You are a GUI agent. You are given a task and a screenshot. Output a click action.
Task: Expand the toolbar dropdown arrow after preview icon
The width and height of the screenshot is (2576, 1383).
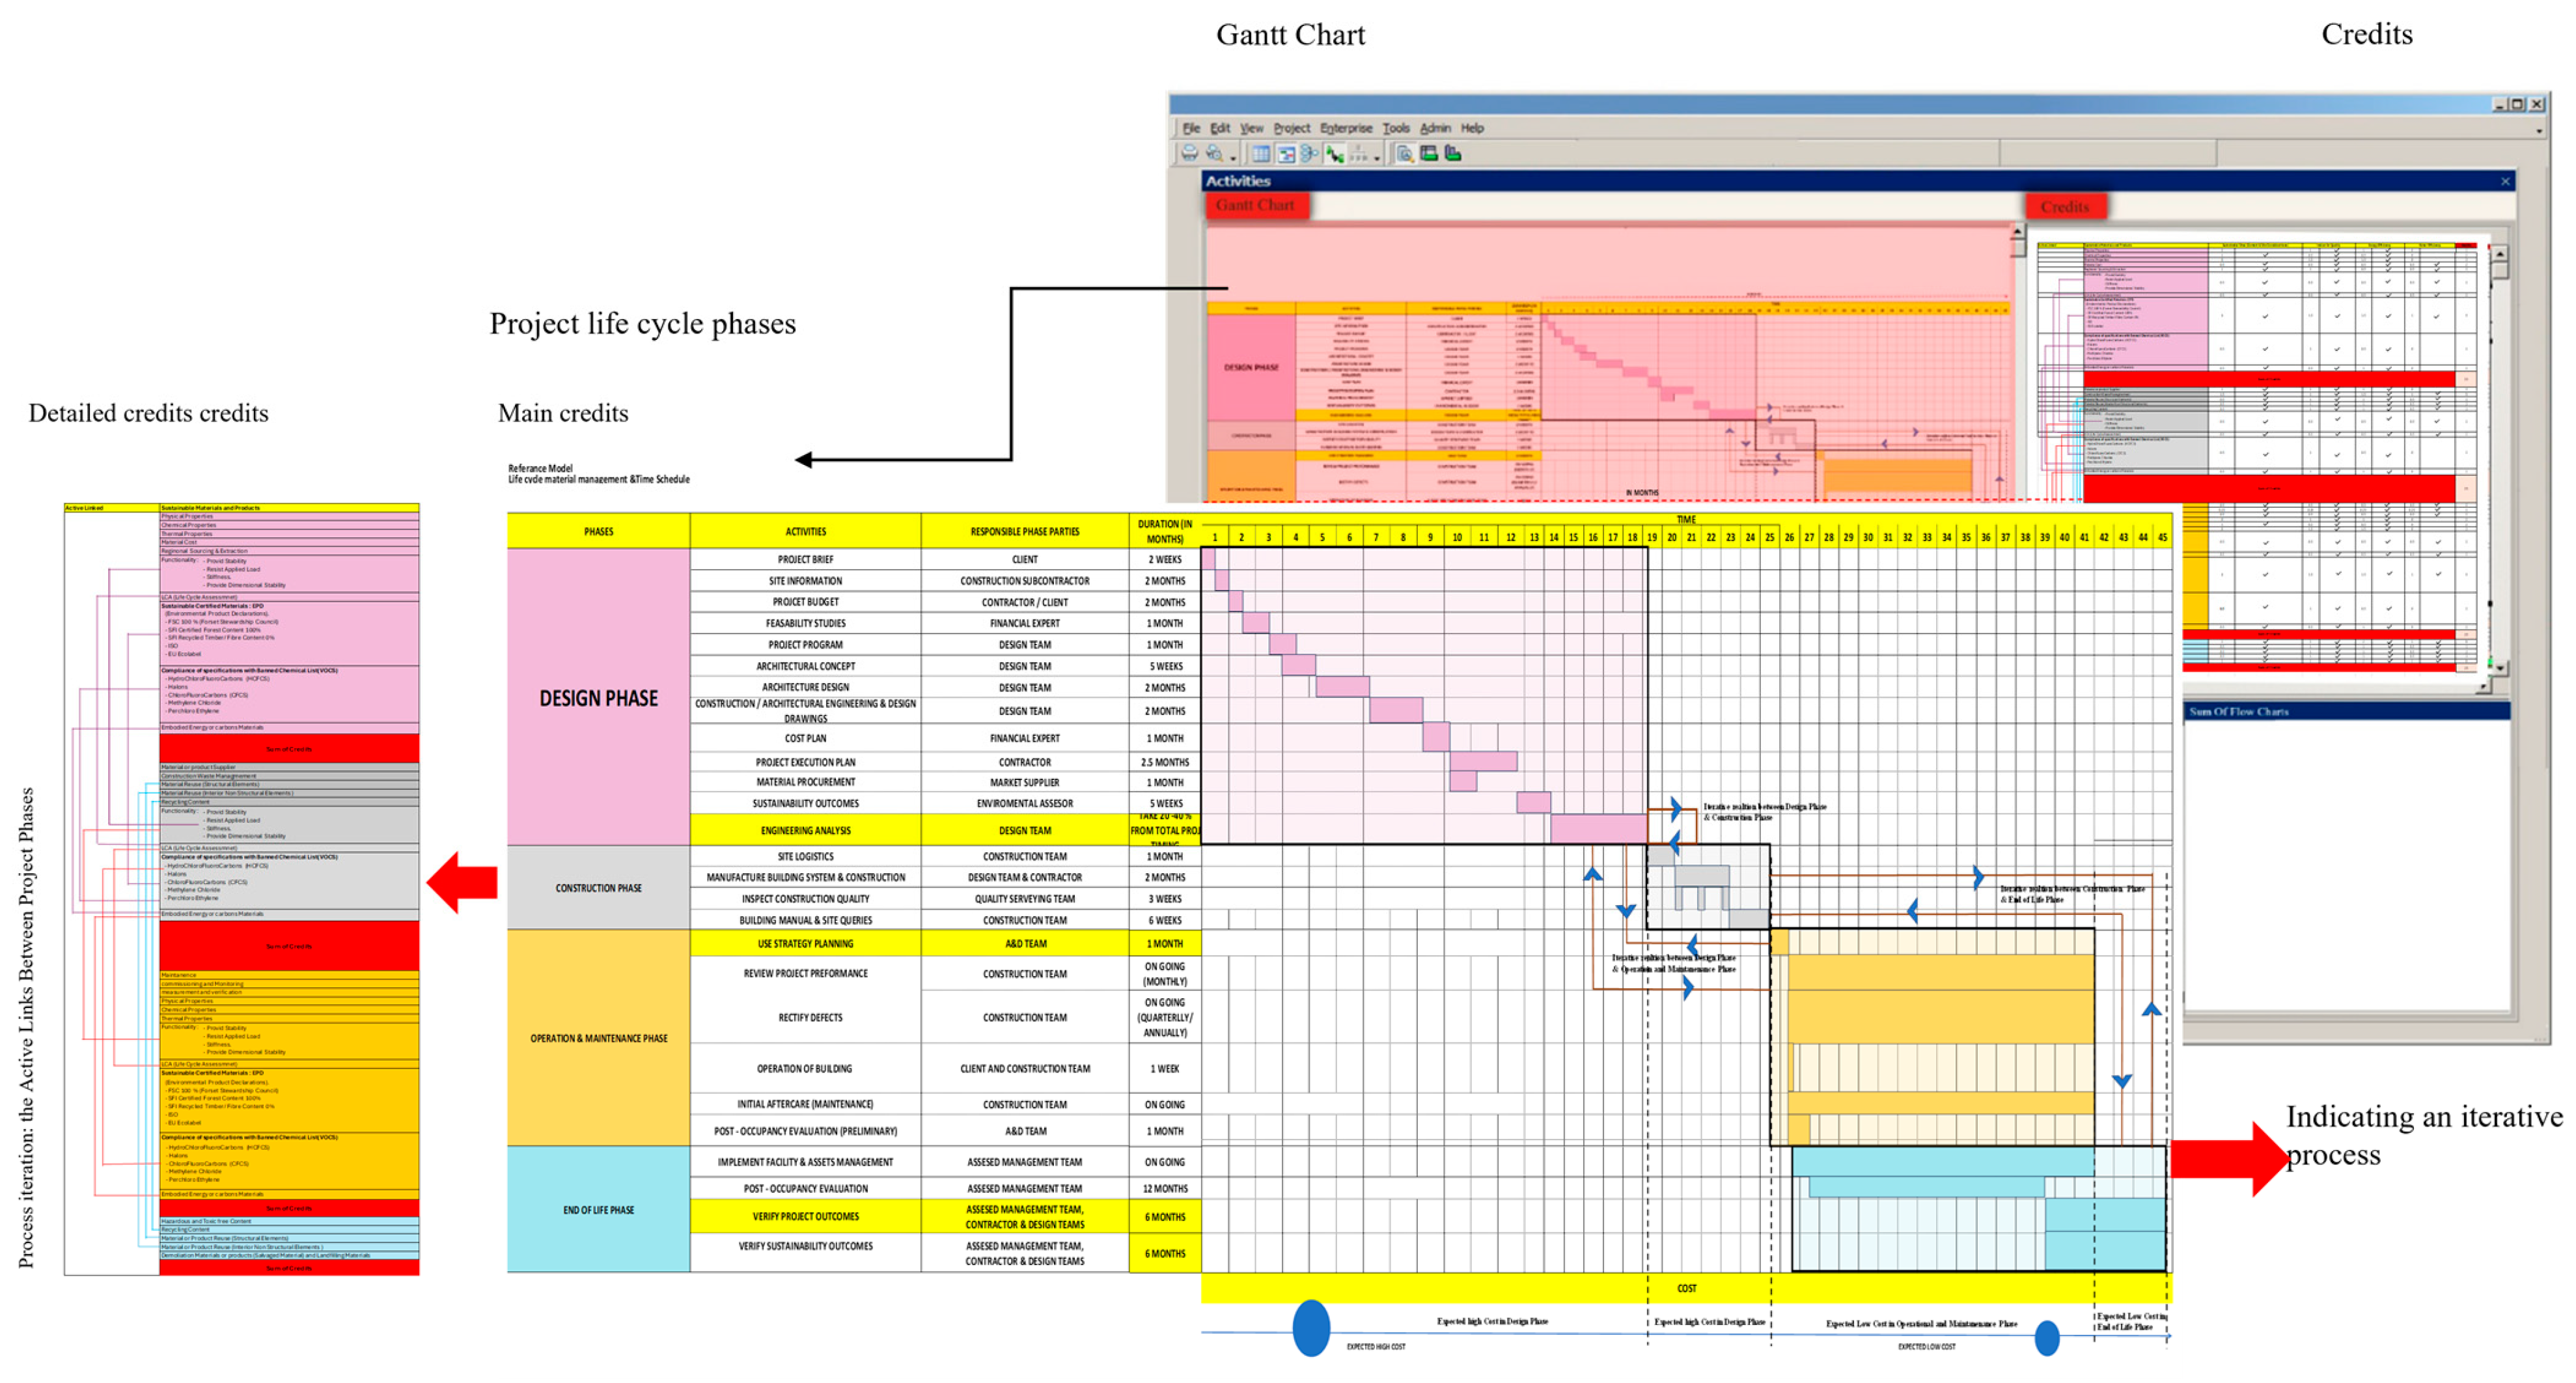pos(1233,159)
